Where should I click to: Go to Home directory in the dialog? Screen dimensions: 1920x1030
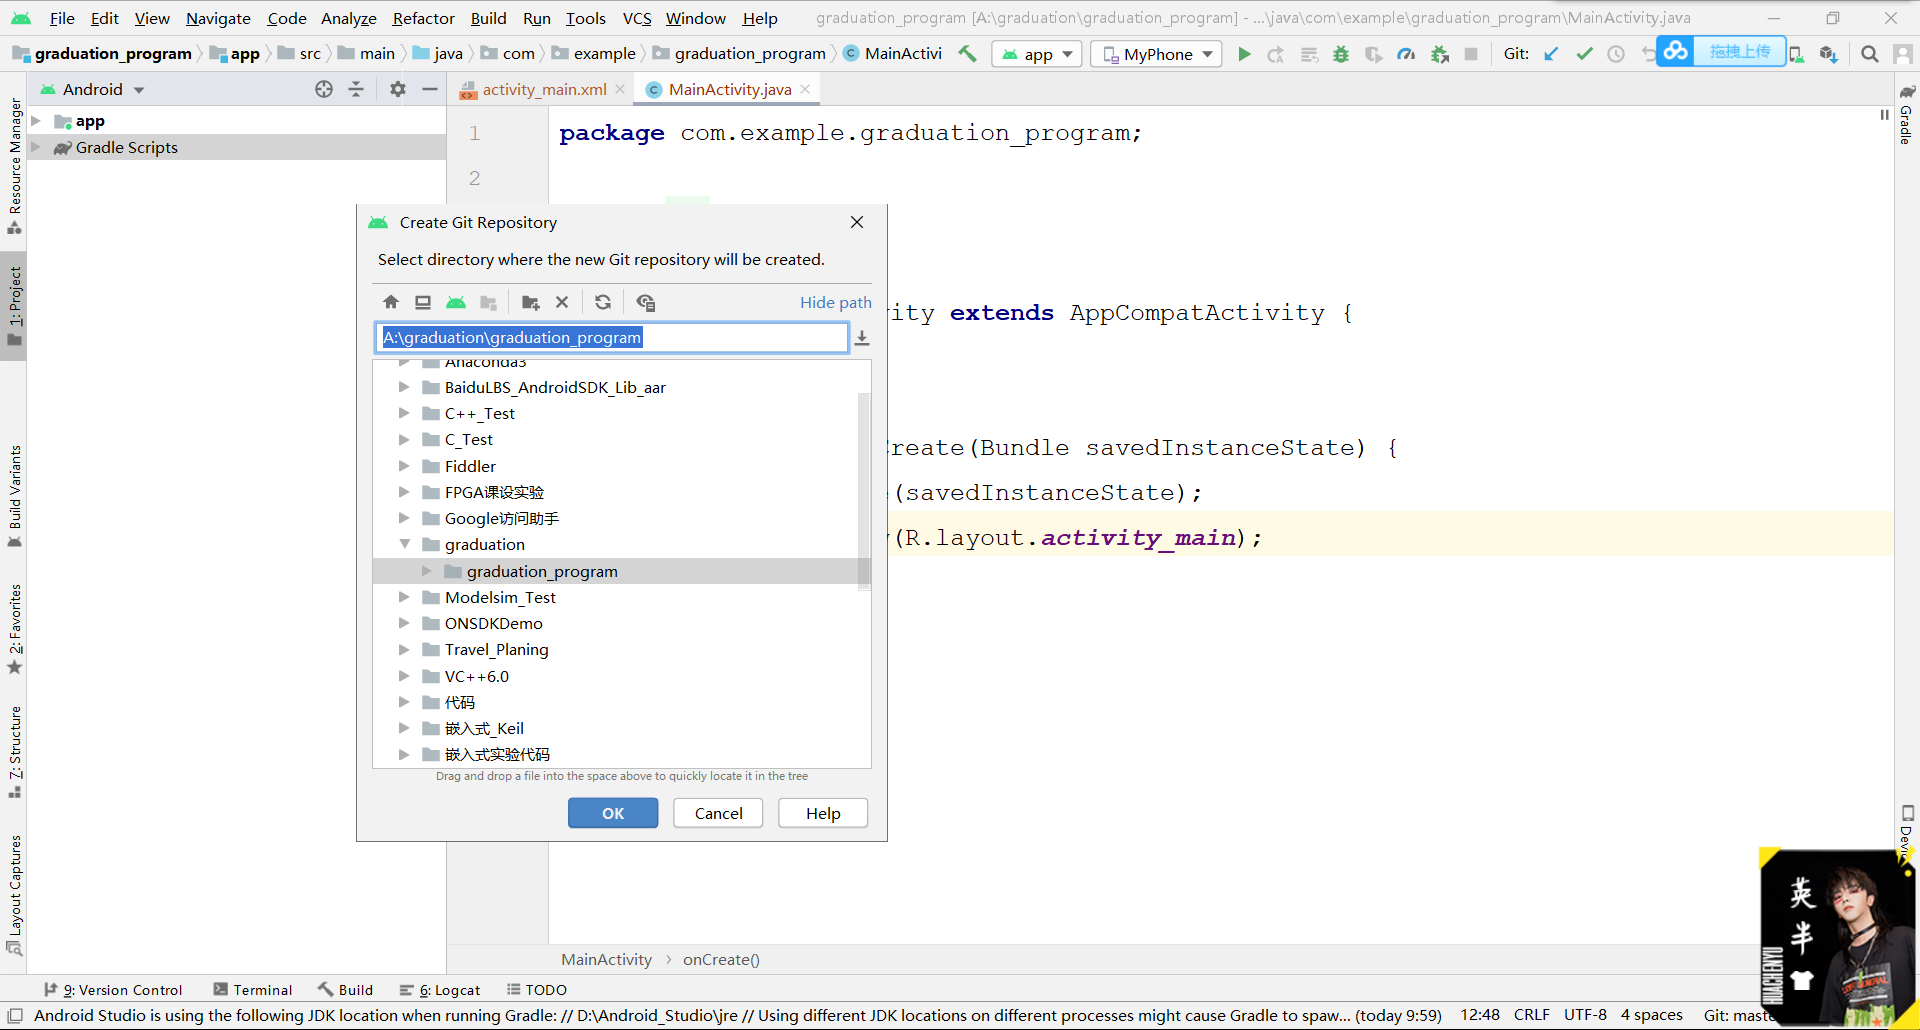(x=391, y=302)
